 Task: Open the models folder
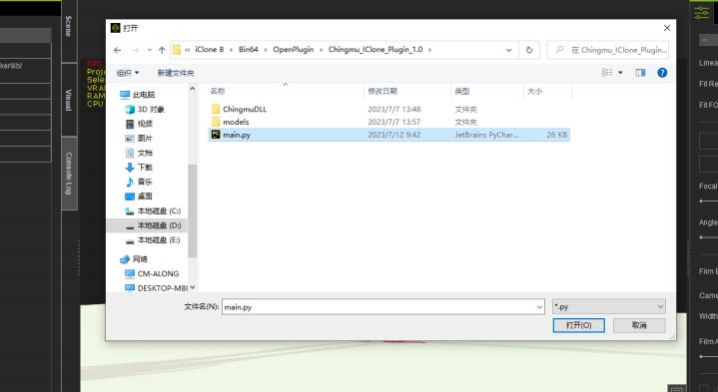pos(236,122)
